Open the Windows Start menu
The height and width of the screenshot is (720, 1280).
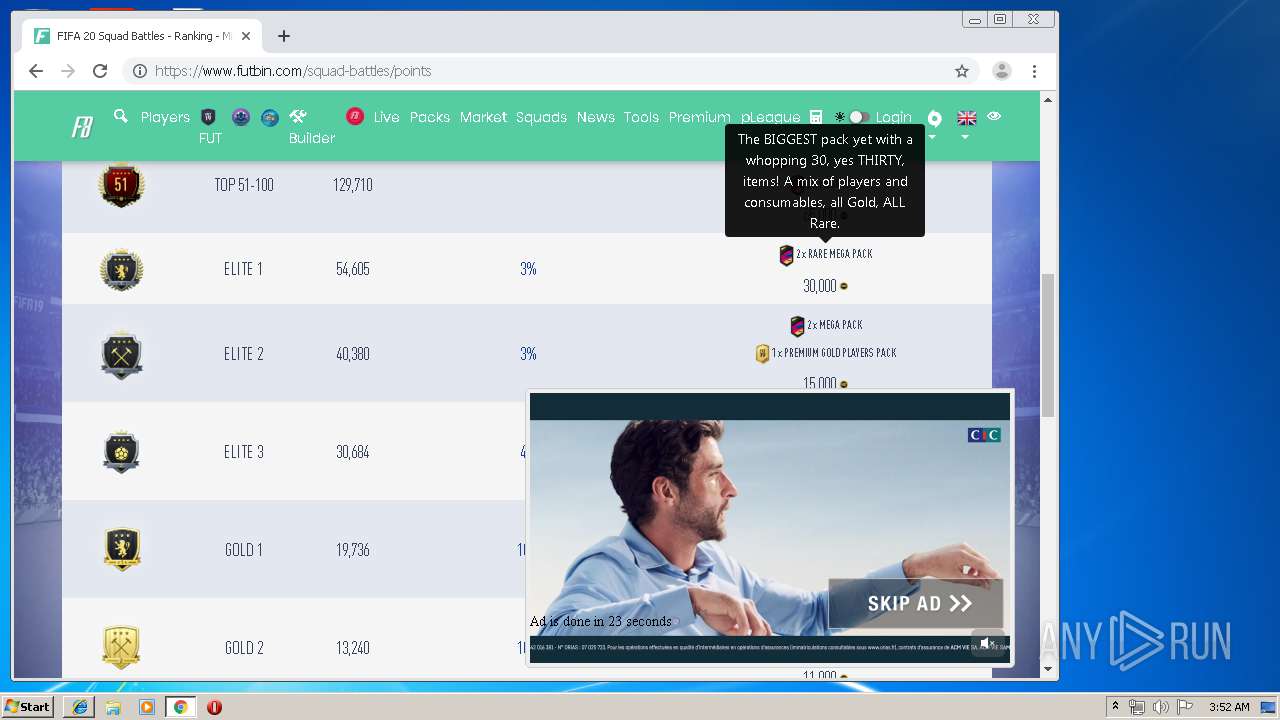coord(28,707)
